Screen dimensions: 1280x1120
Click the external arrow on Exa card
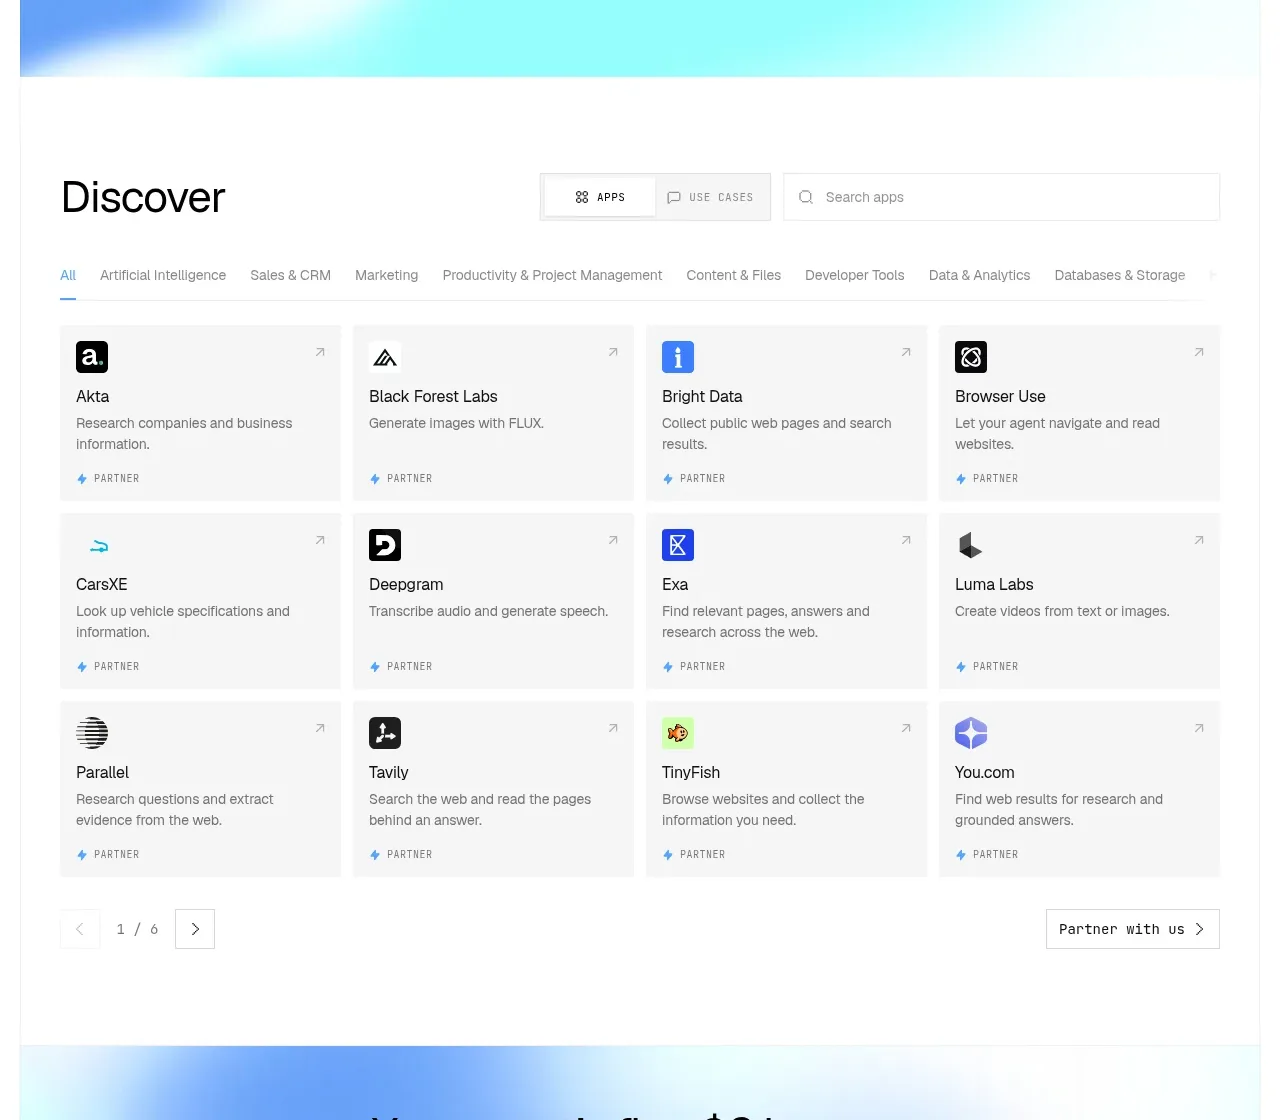[x=906, y=540]
